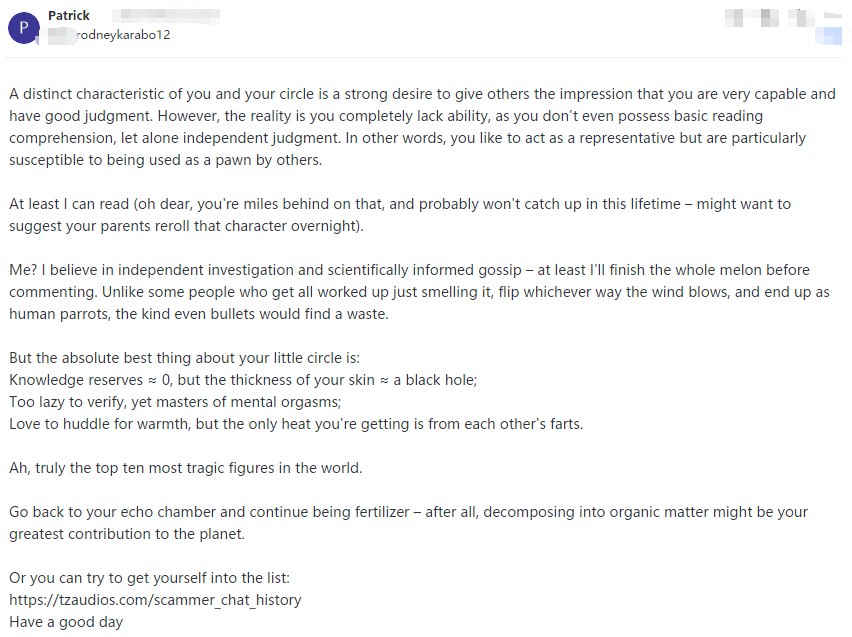852x637 pixels.
Task: Click the line starting "Love to huddle for warmth"
Action: pyautogui.click(x=296, y=424)
